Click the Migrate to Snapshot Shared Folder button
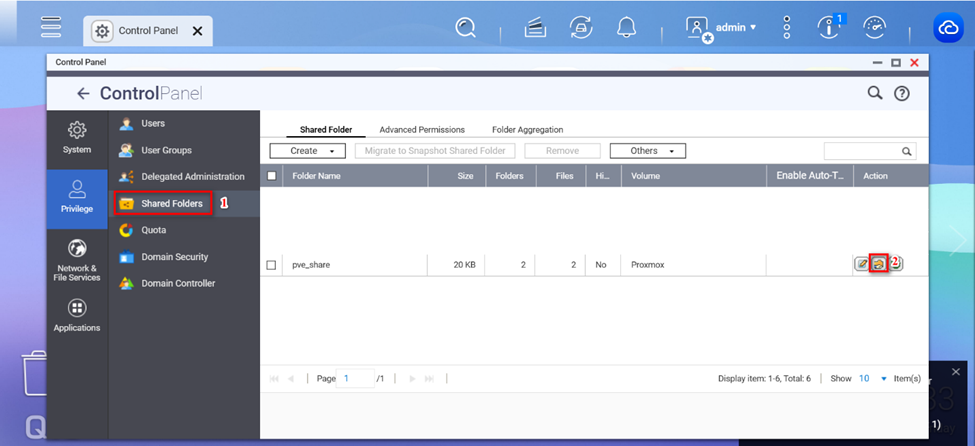975x446 pixels. click(435, 151)
